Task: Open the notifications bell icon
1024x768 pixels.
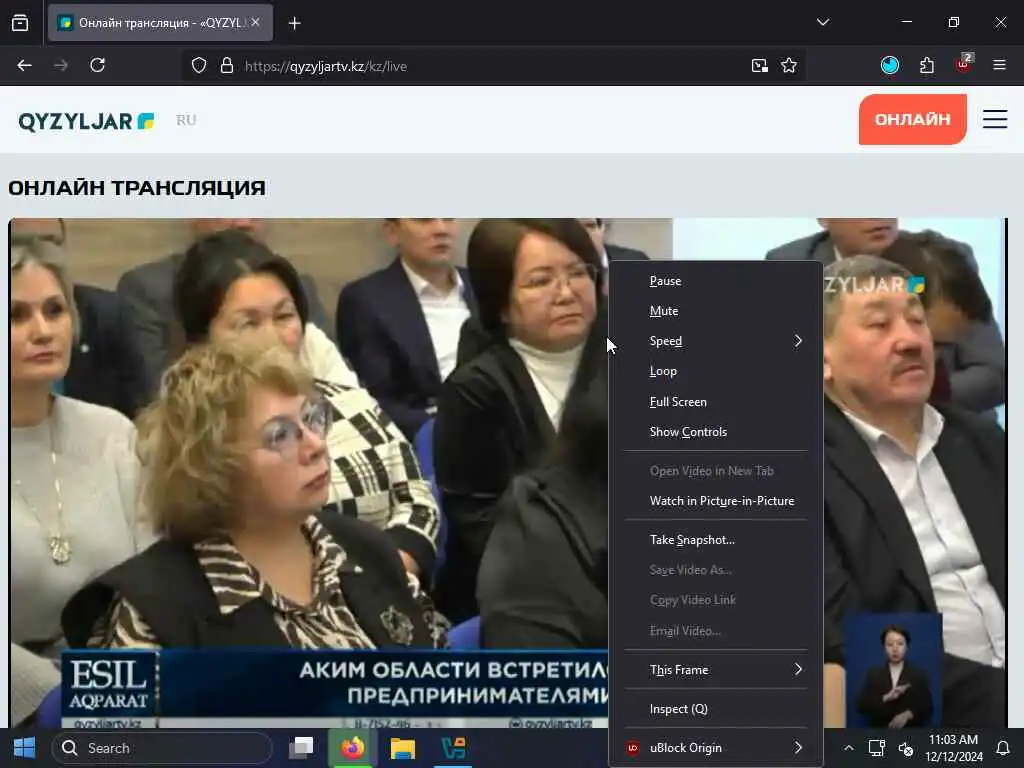Action: coord(1002,748)
